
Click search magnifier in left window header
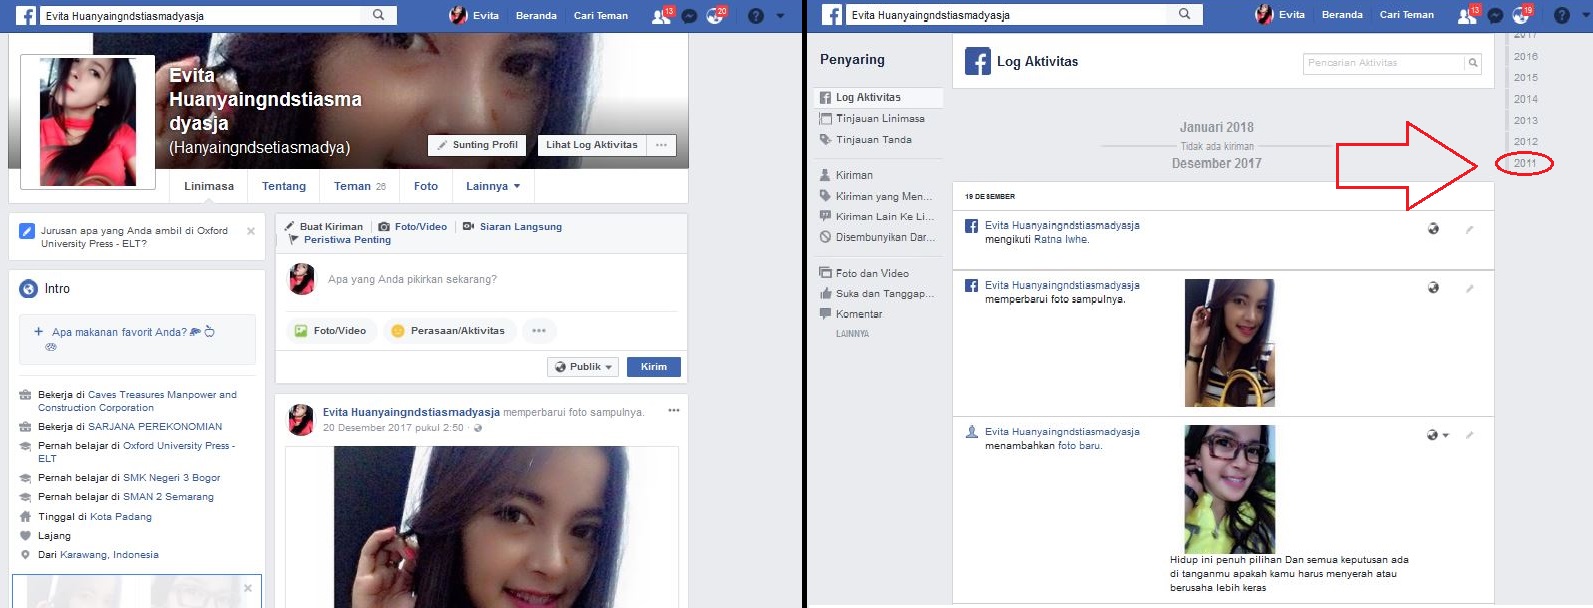click(x=379, y=15)
